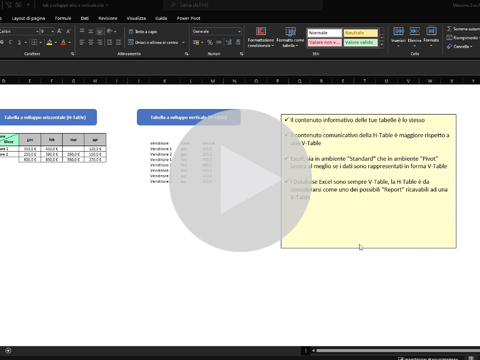Click the Riempimento fill icon
The width and height of the screenshot is (480, 360).
[x=449, y=38]
